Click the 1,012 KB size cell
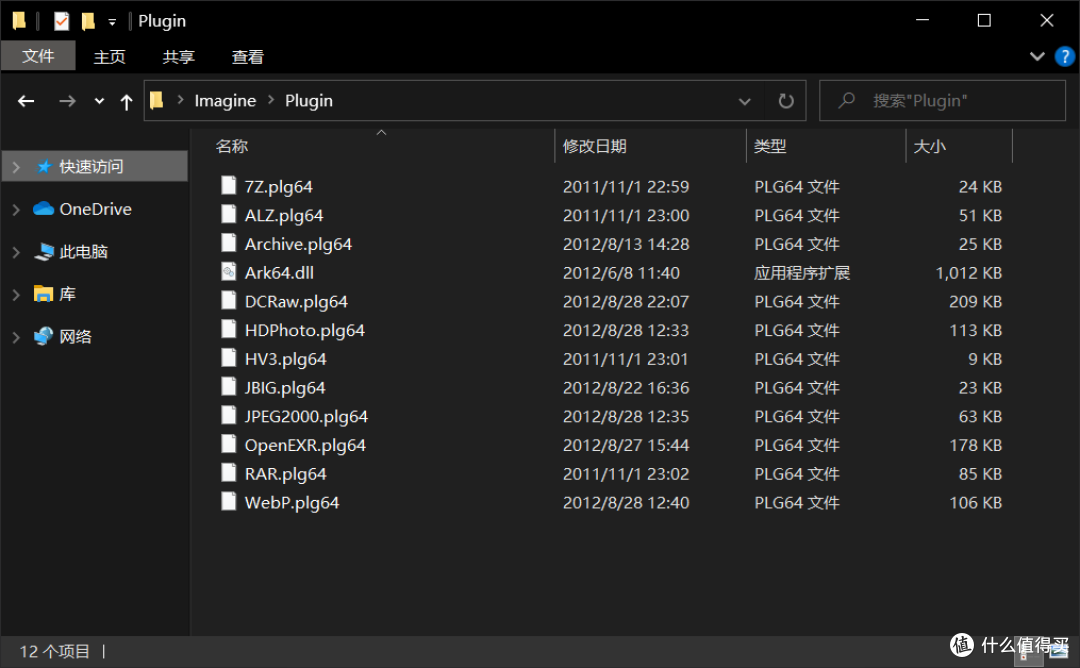1080x668 pixels. coord(968,273)
